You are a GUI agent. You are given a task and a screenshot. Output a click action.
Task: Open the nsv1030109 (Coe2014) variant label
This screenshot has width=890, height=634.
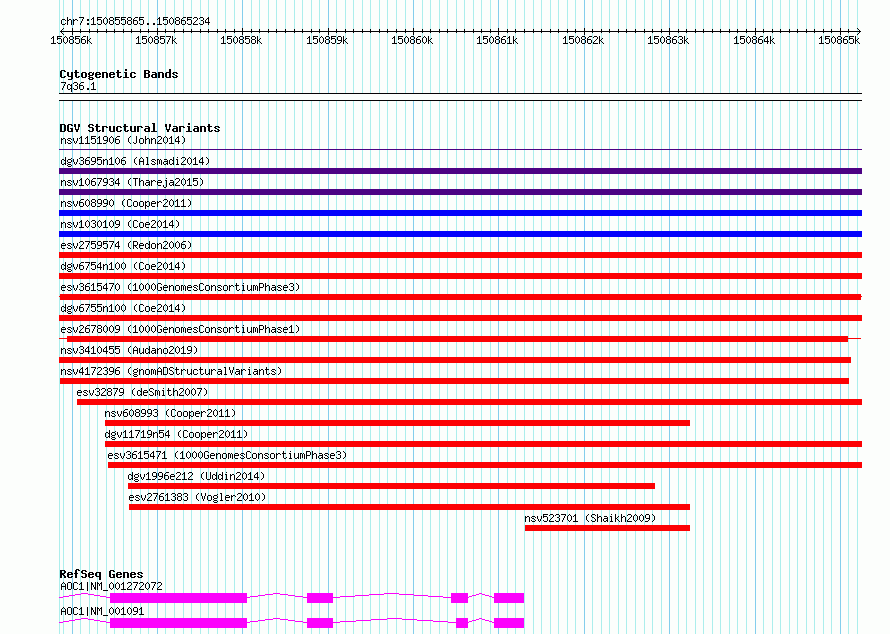point(120,224)
